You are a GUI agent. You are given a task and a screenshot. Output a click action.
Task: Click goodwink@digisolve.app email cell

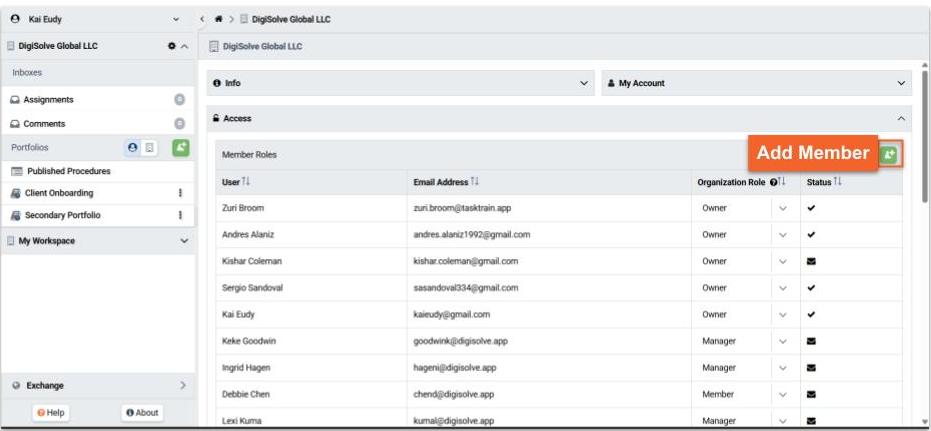click(549, 341)
